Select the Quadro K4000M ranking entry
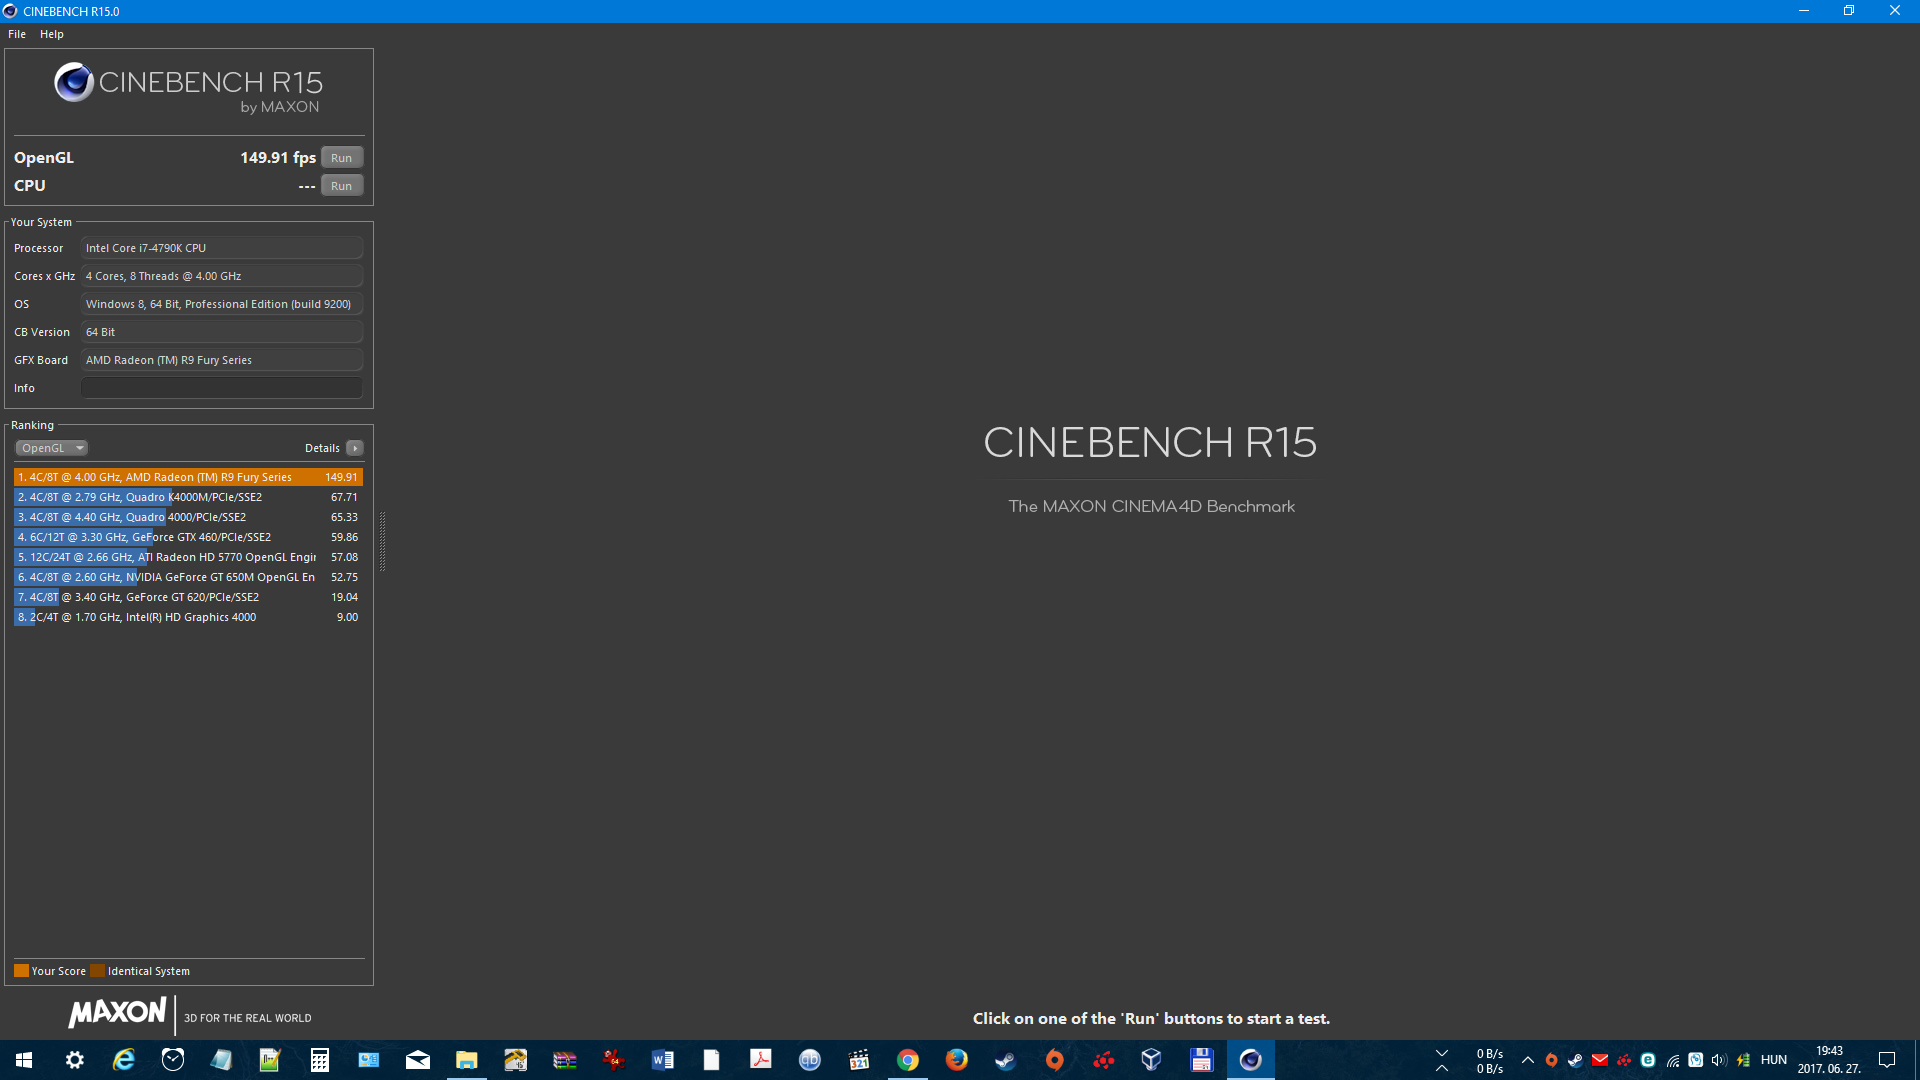 click(188, 497)
